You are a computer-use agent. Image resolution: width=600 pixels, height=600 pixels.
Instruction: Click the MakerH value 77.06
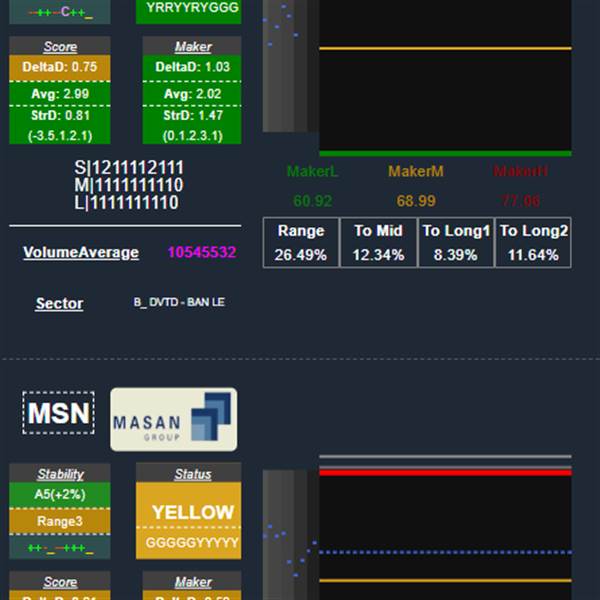tap(520, 201)
